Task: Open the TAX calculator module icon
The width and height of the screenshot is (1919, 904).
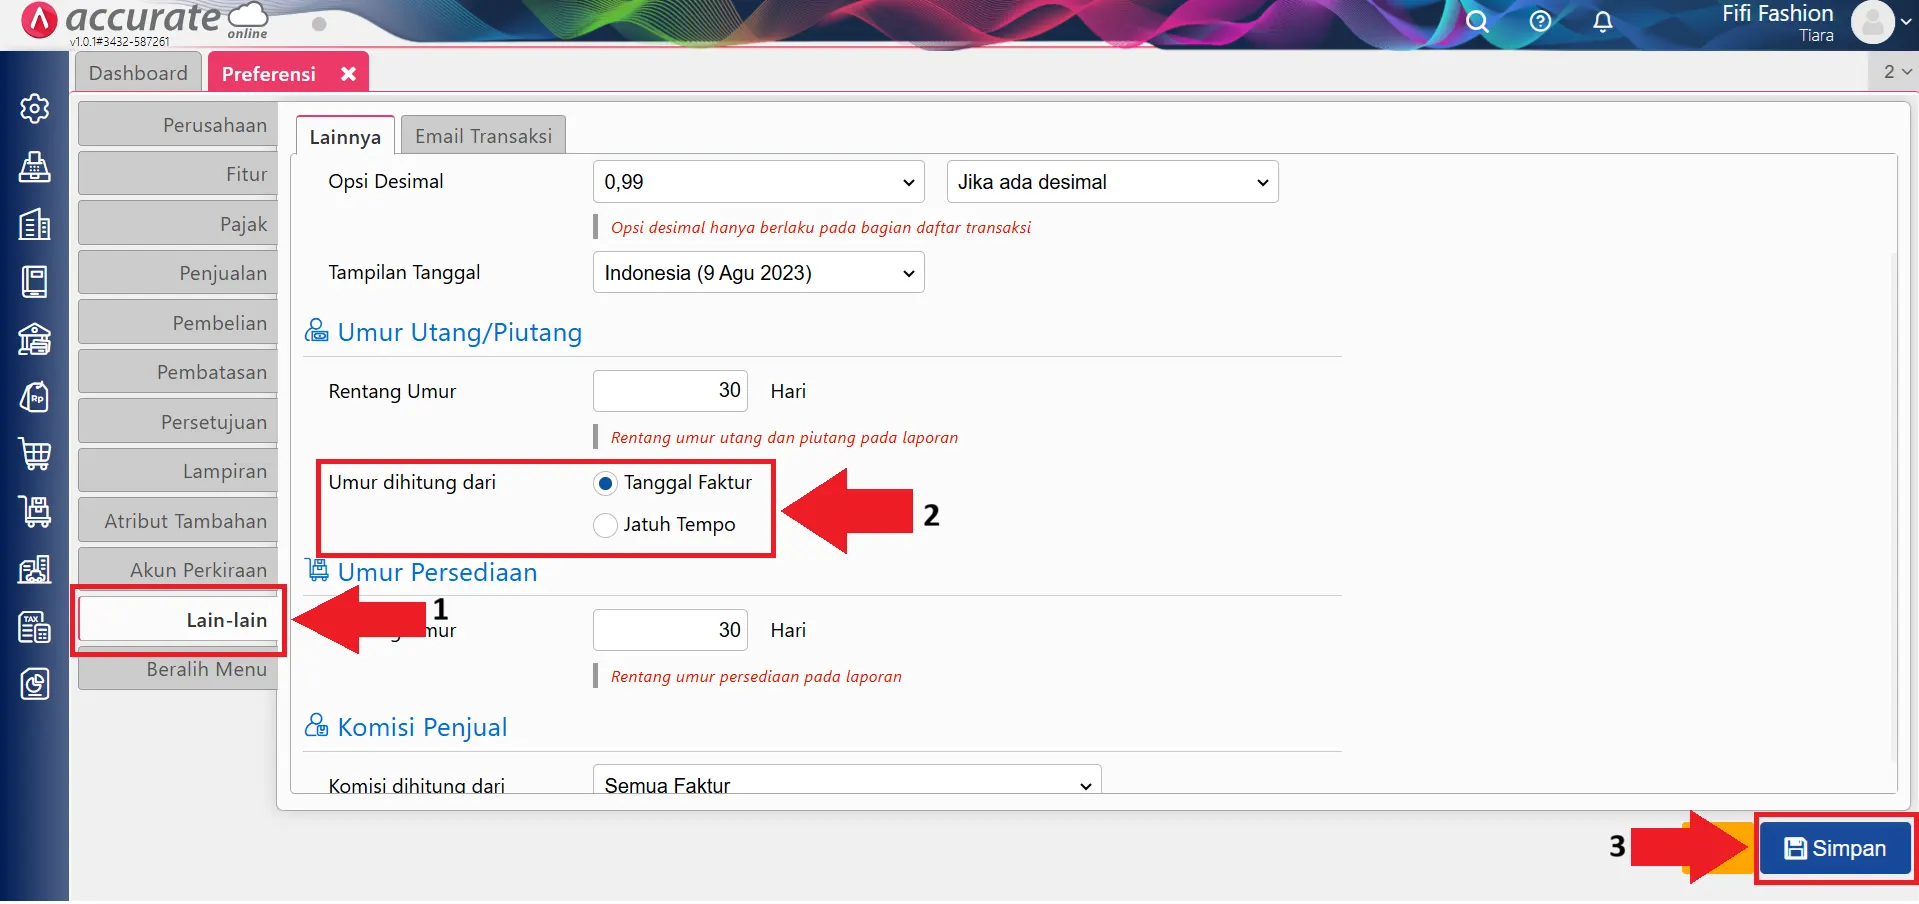Action: coord(35,628)
